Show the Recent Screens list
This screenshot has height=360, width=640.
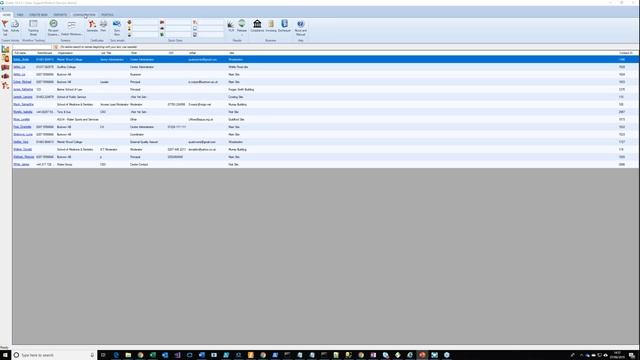53,27
